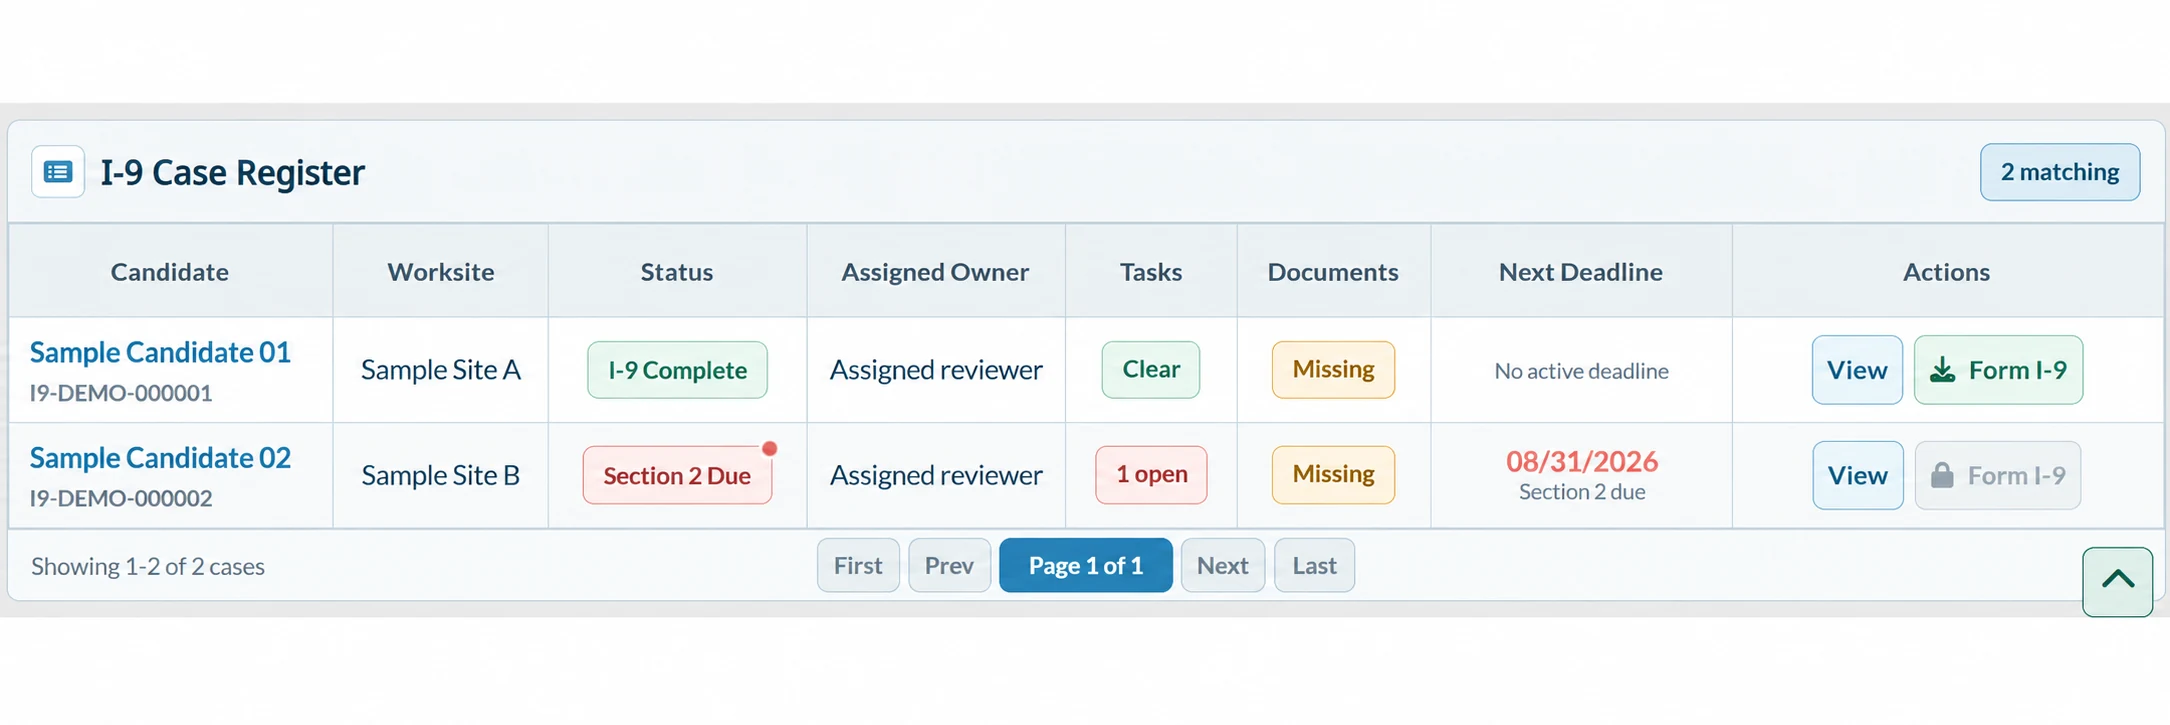Click the No active deadline text
The height and width of the screenshot is (725, 2170).
click(x=1582, y=371)
